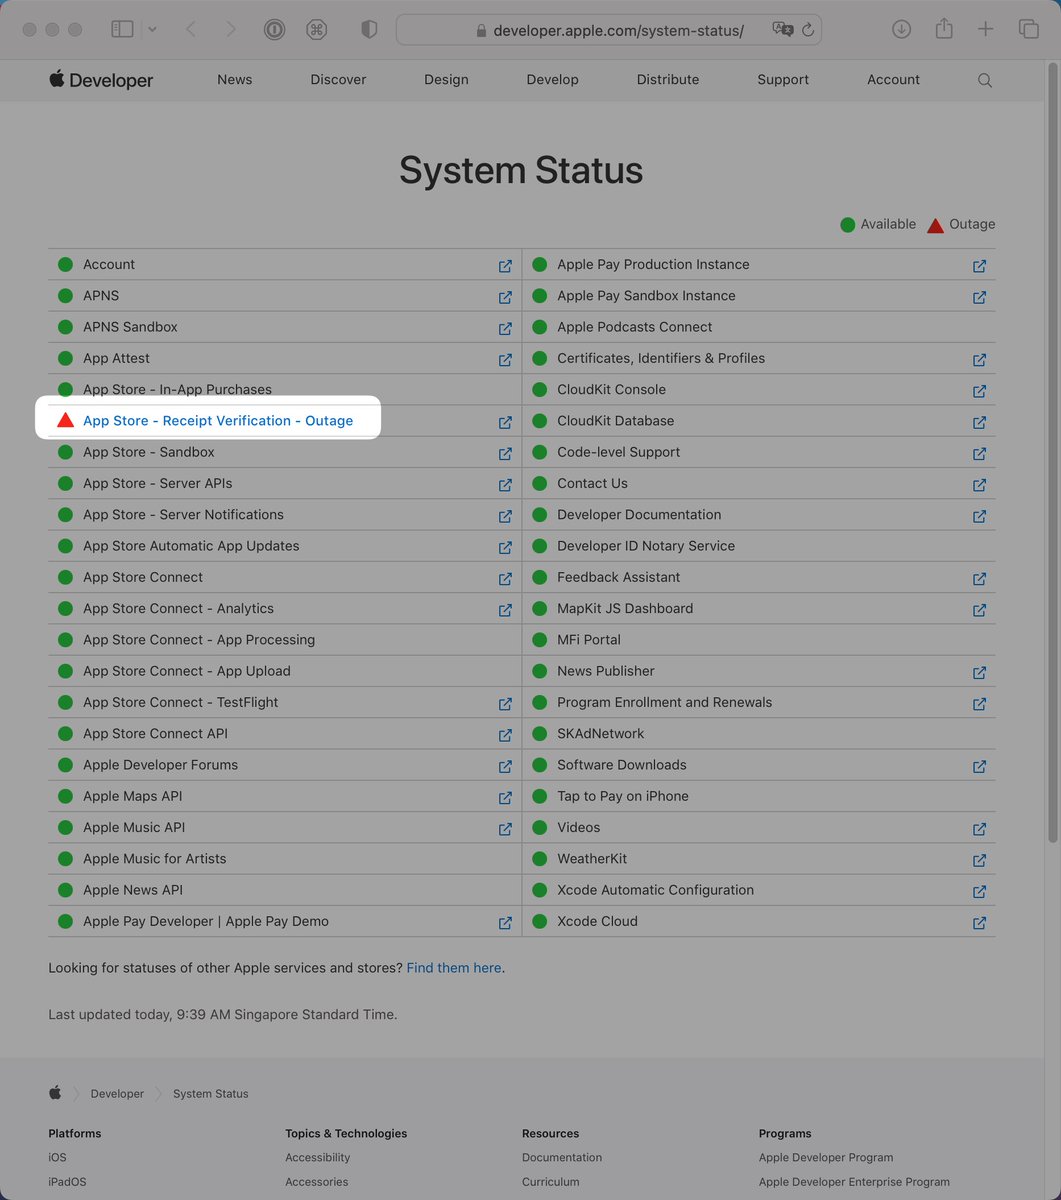Screen dimensions: 1061x1200
Task: Open the Apple Developer Program footer link
Action: [x=826, y=1157]
